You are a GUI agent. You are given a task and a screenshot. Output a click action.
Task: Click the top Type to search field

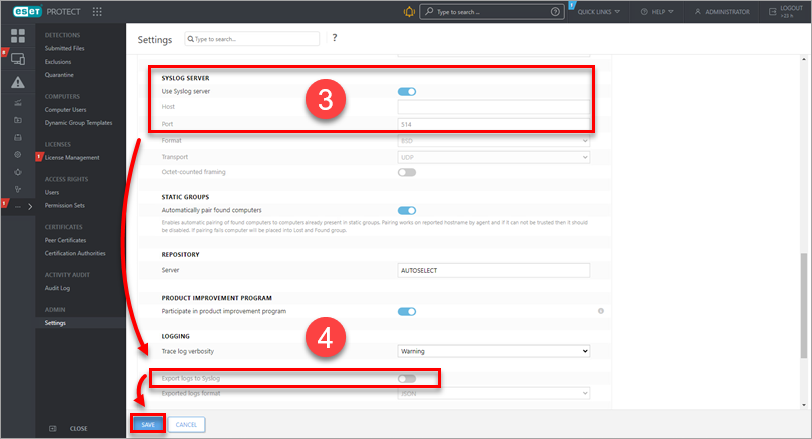pyautogui.click(x=491, y=11)
